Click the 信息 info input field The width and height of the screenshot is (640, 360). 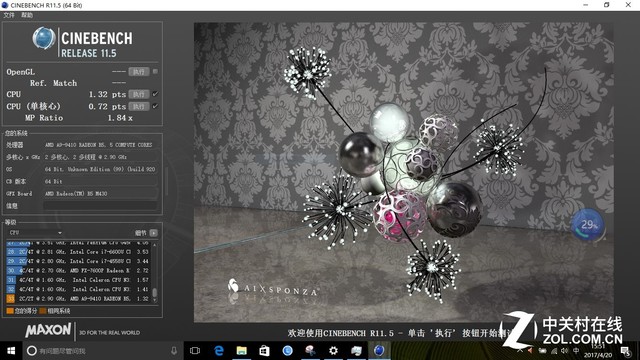(100, 206)
